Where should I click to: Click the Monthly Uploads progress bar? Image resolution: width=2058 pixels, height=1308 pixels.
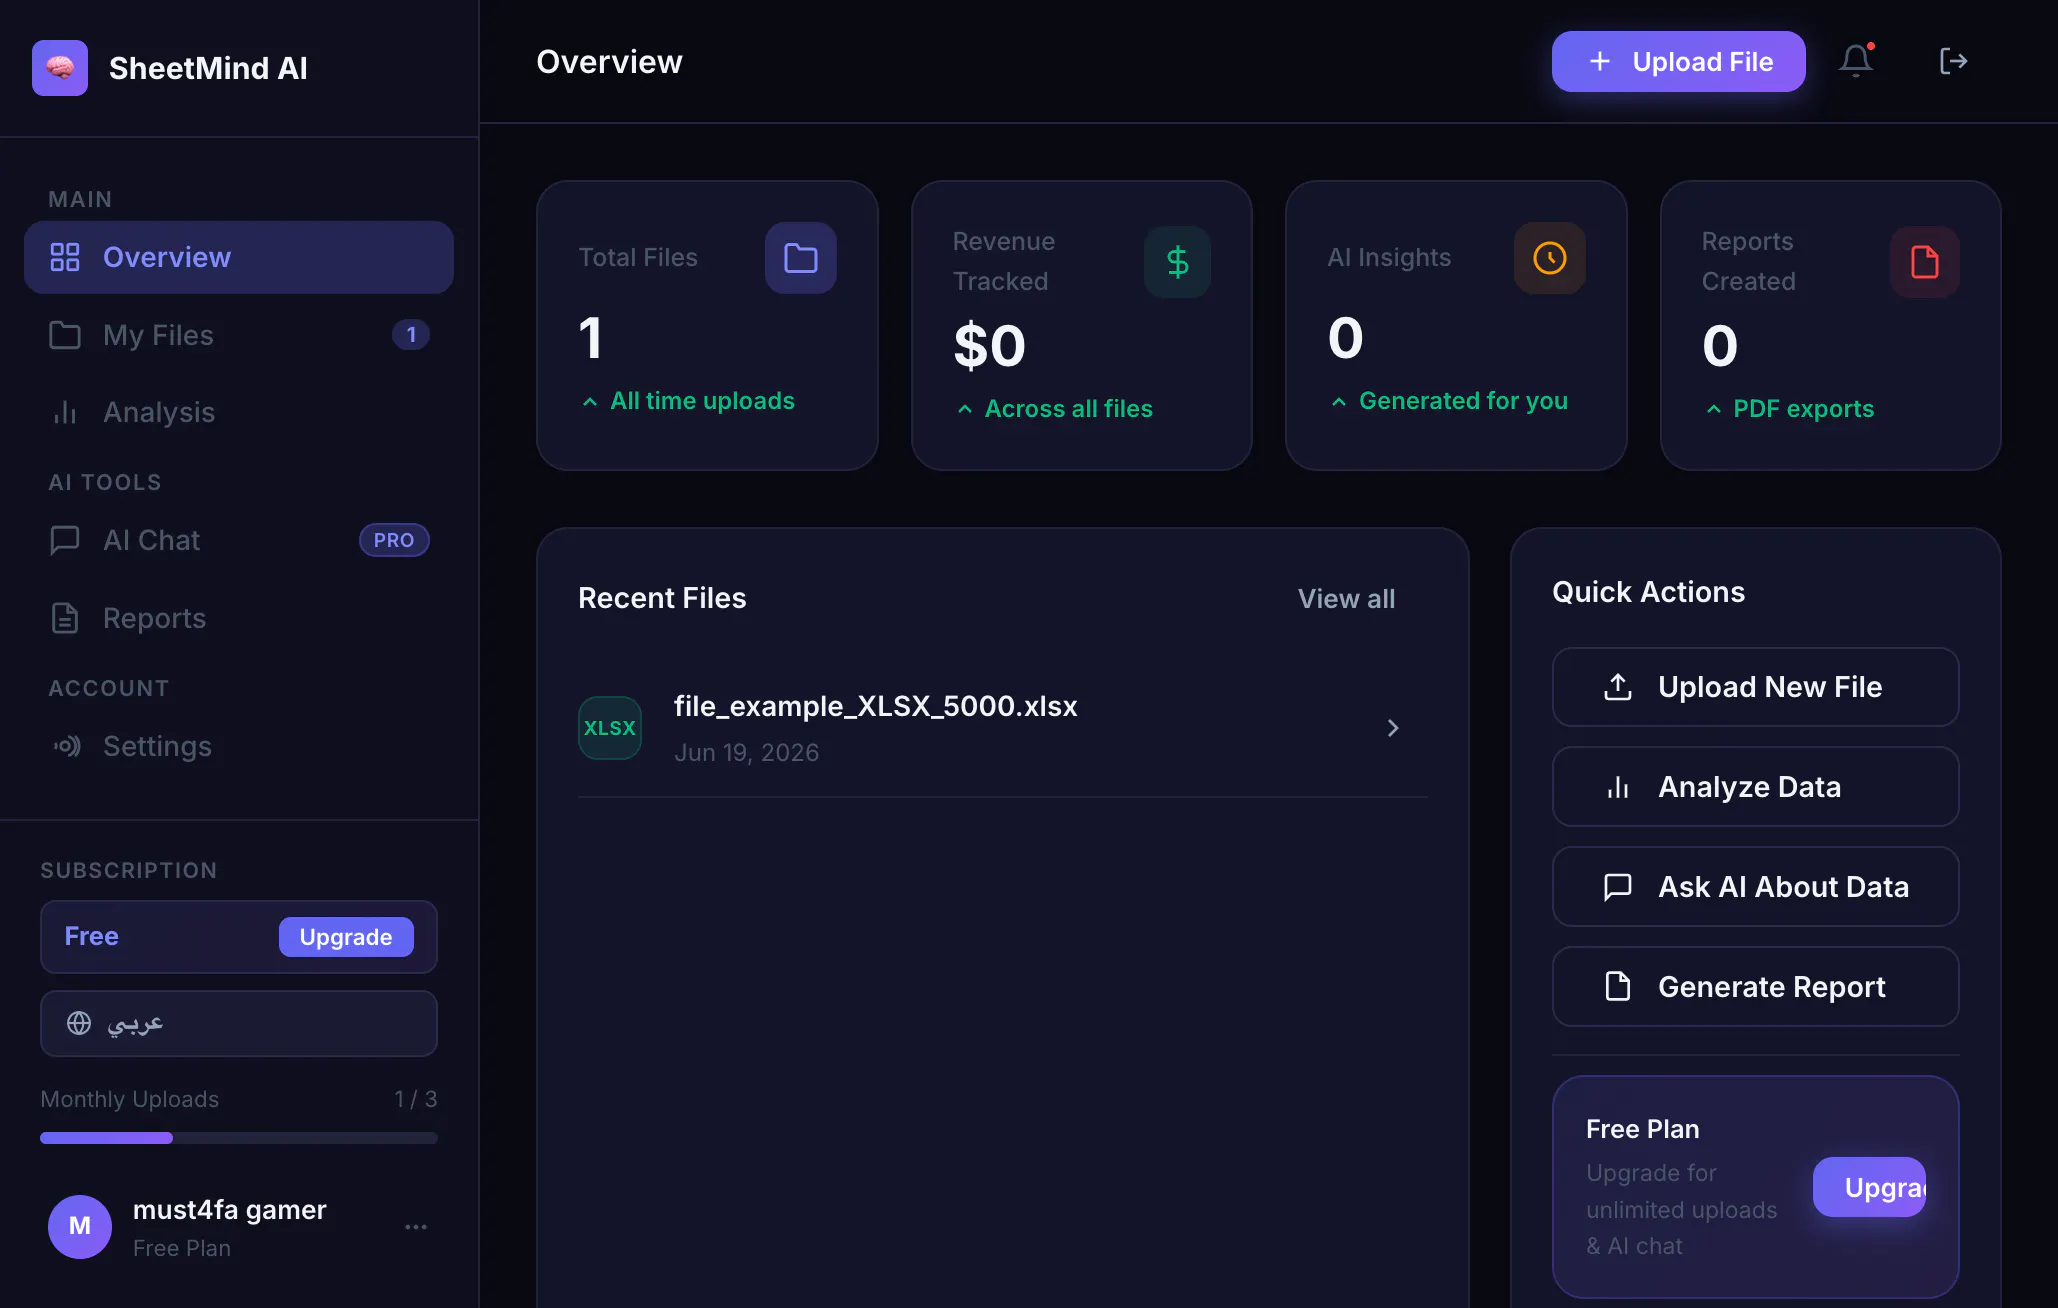pyautogui.click(x=239, y=1138)
